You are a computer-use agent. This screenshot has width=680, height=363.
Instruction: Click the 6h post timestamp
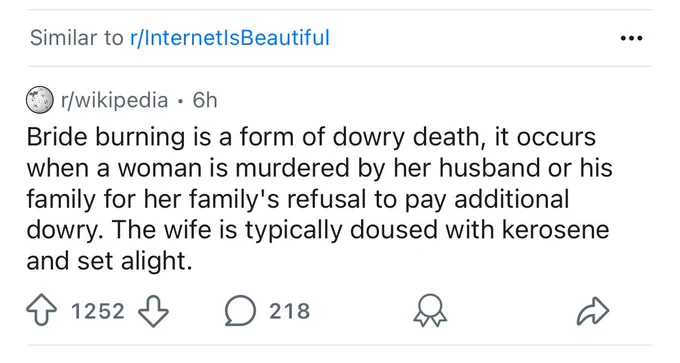click(205, 101)
